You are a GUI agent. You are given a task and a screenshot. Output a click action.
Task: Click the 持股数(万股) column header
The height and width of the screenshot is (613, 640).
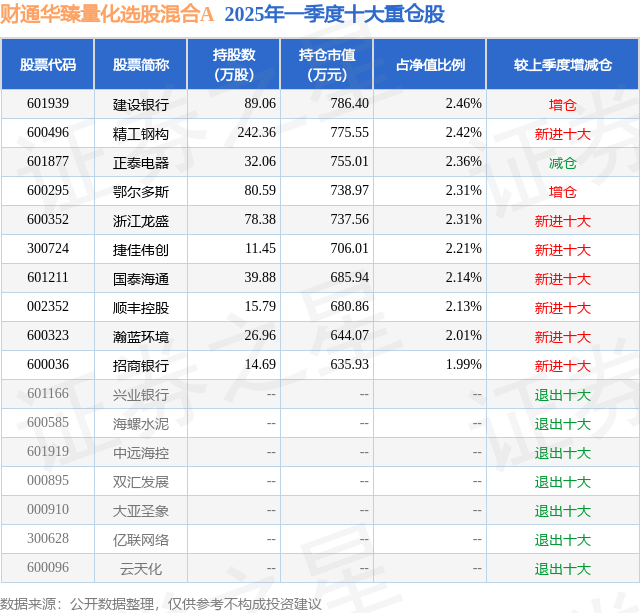pyautogui.click(x=234, y=64)
